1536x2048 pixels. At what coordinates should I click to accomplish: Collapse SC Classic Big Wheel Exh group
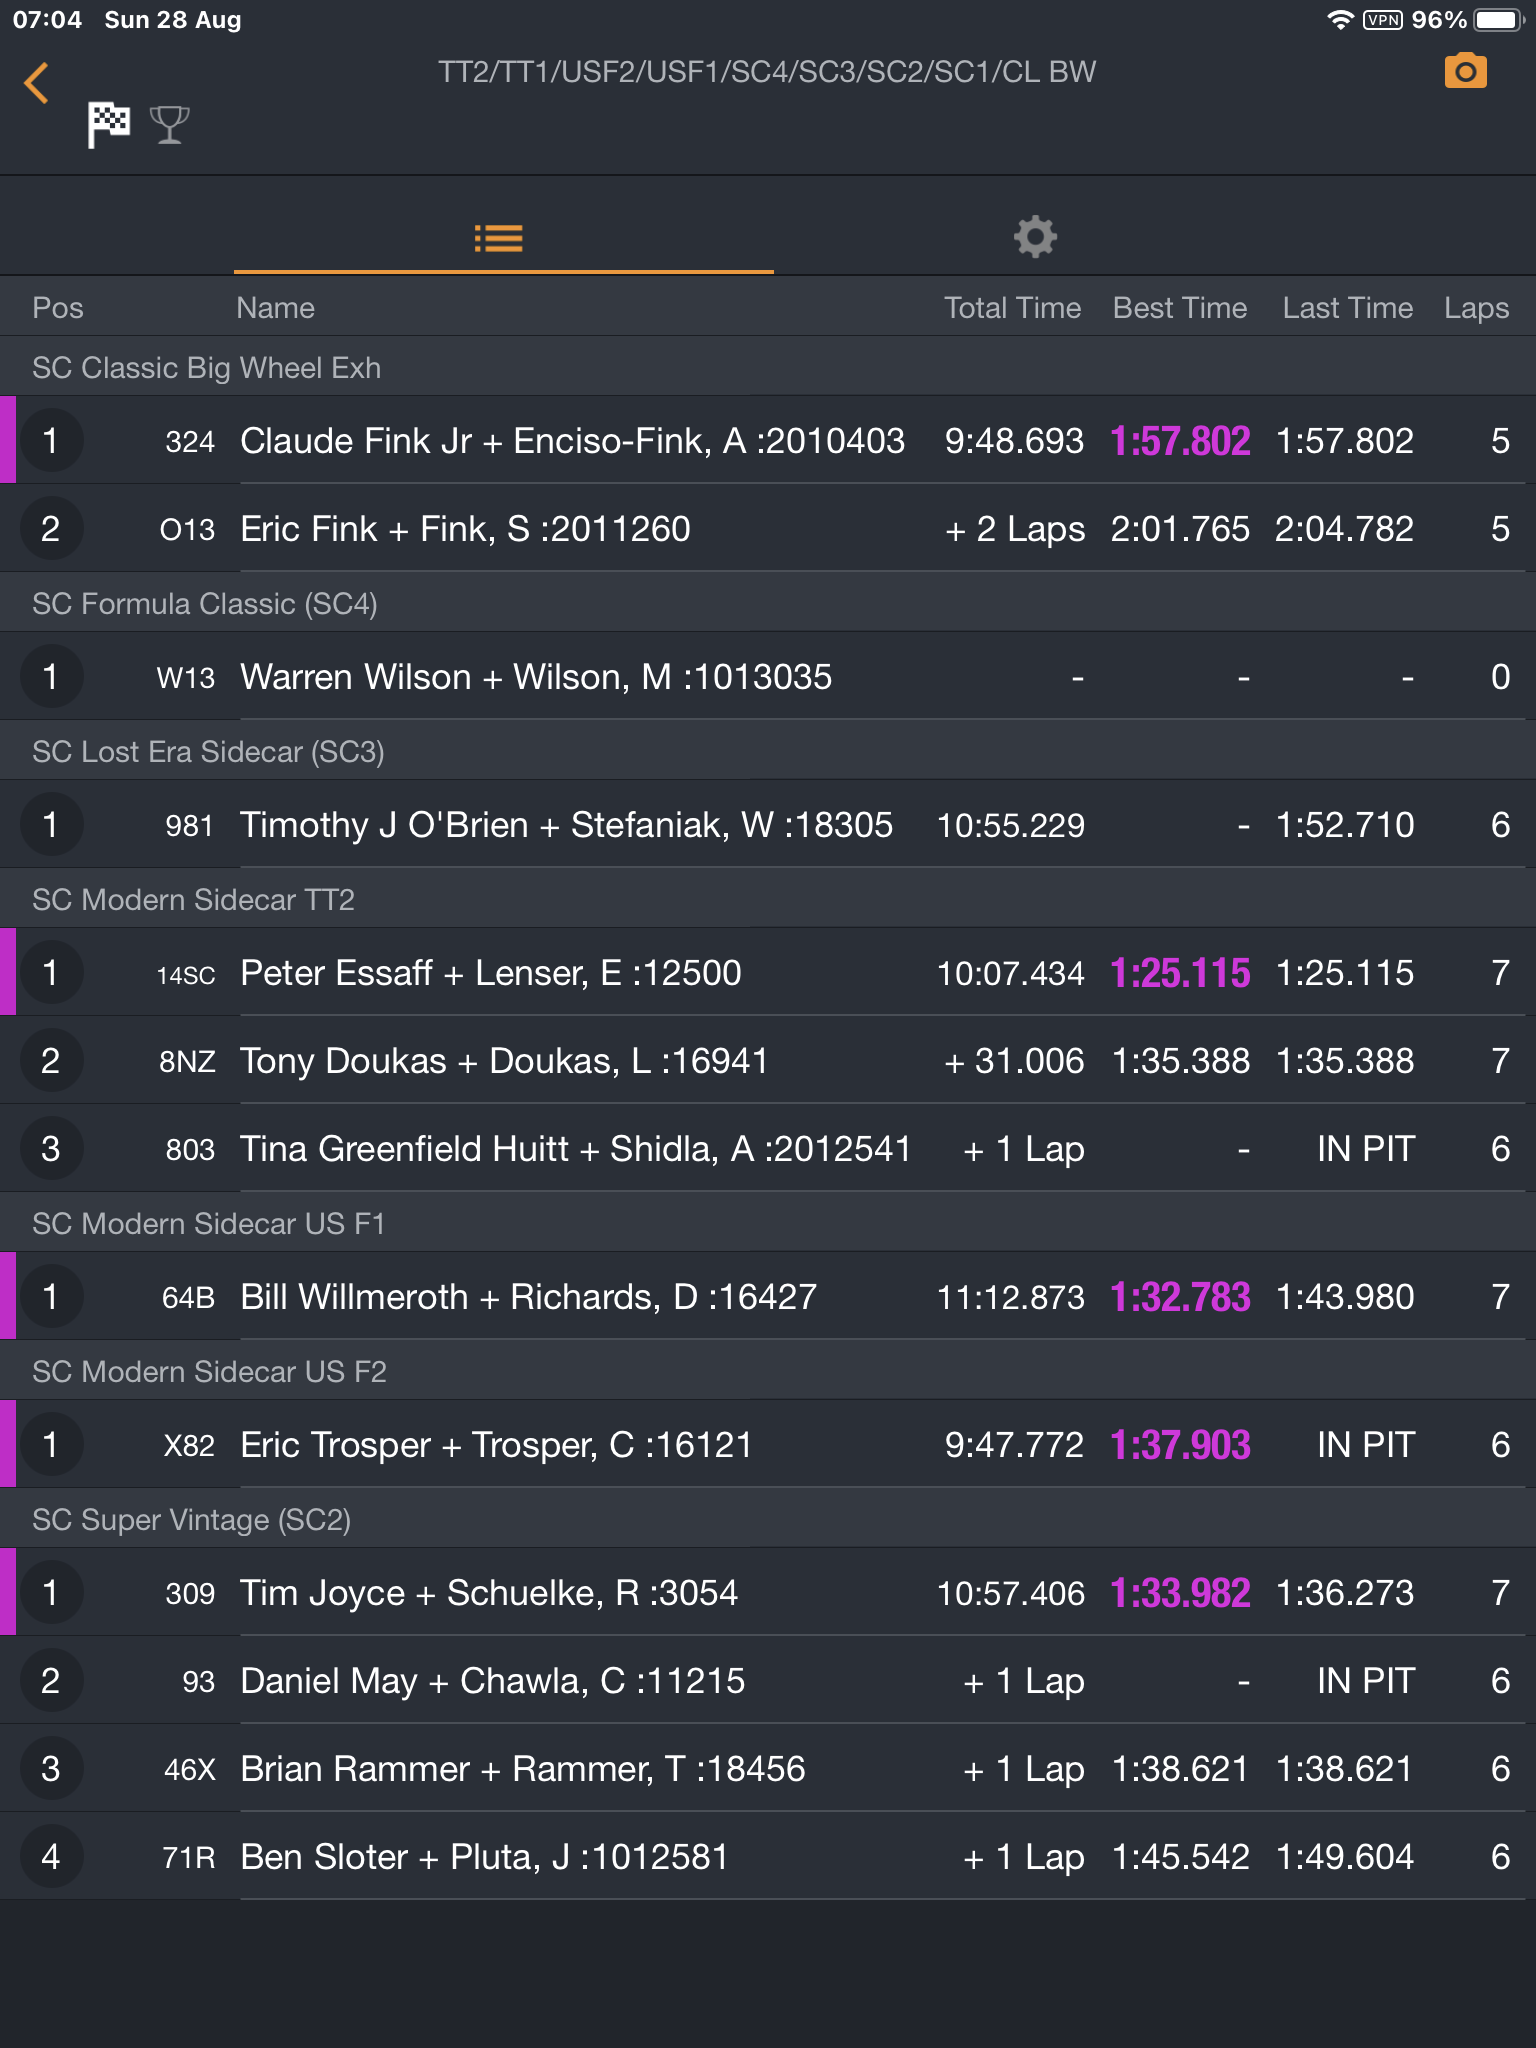(768, 367)
